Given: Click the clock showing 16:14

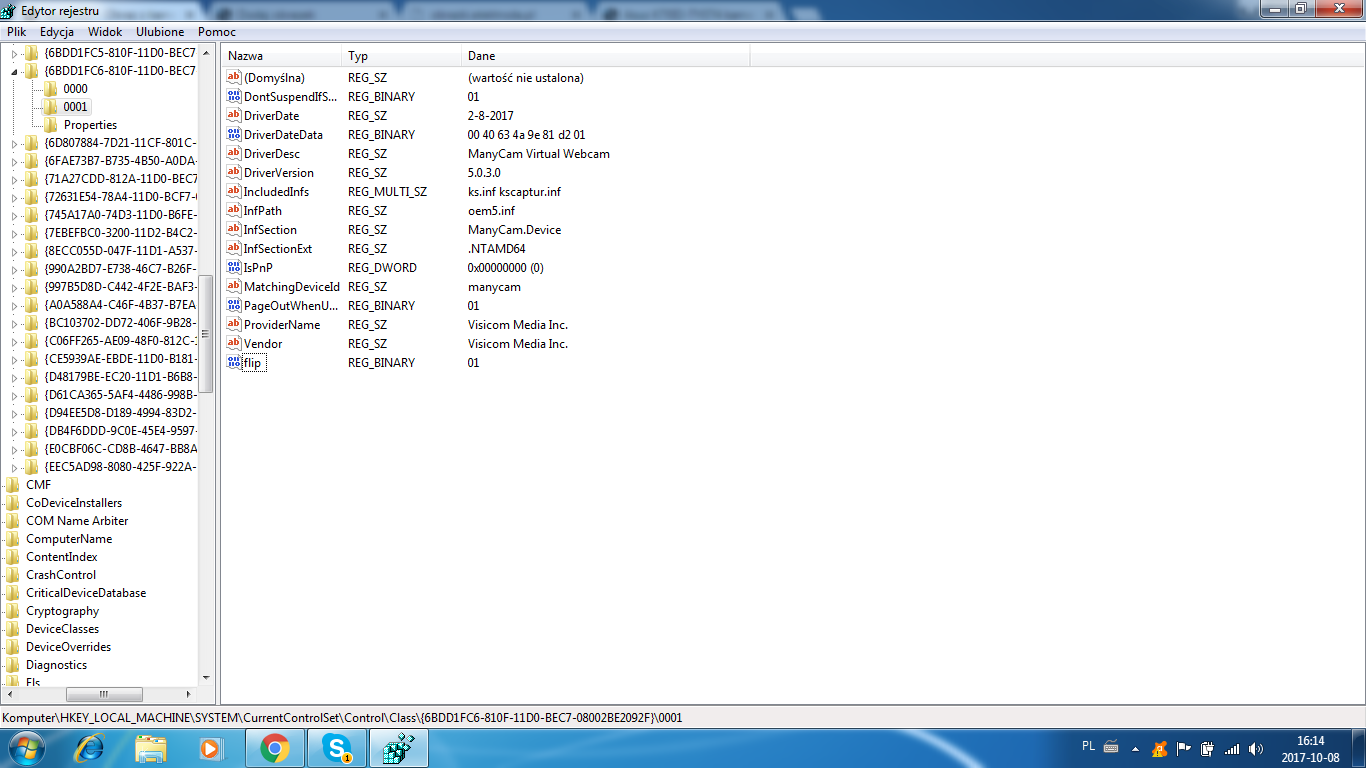Looking at the screenshot, I should (x=1310, y=741).
